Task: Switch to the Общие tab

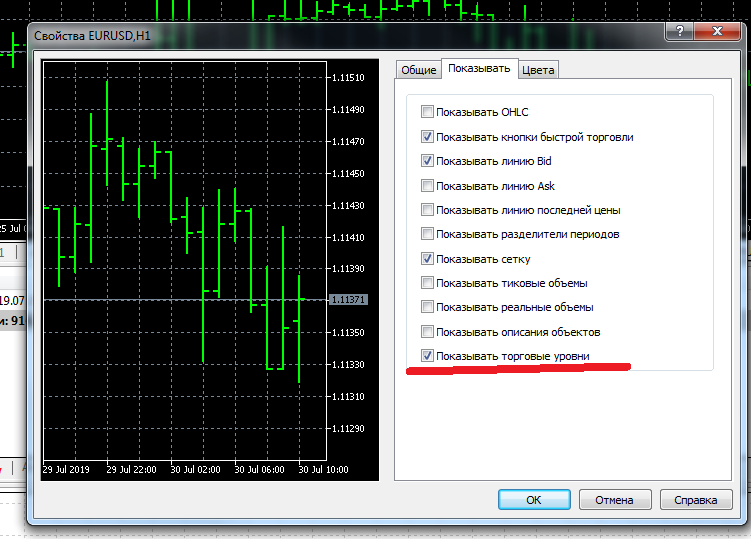Action: 419,70
